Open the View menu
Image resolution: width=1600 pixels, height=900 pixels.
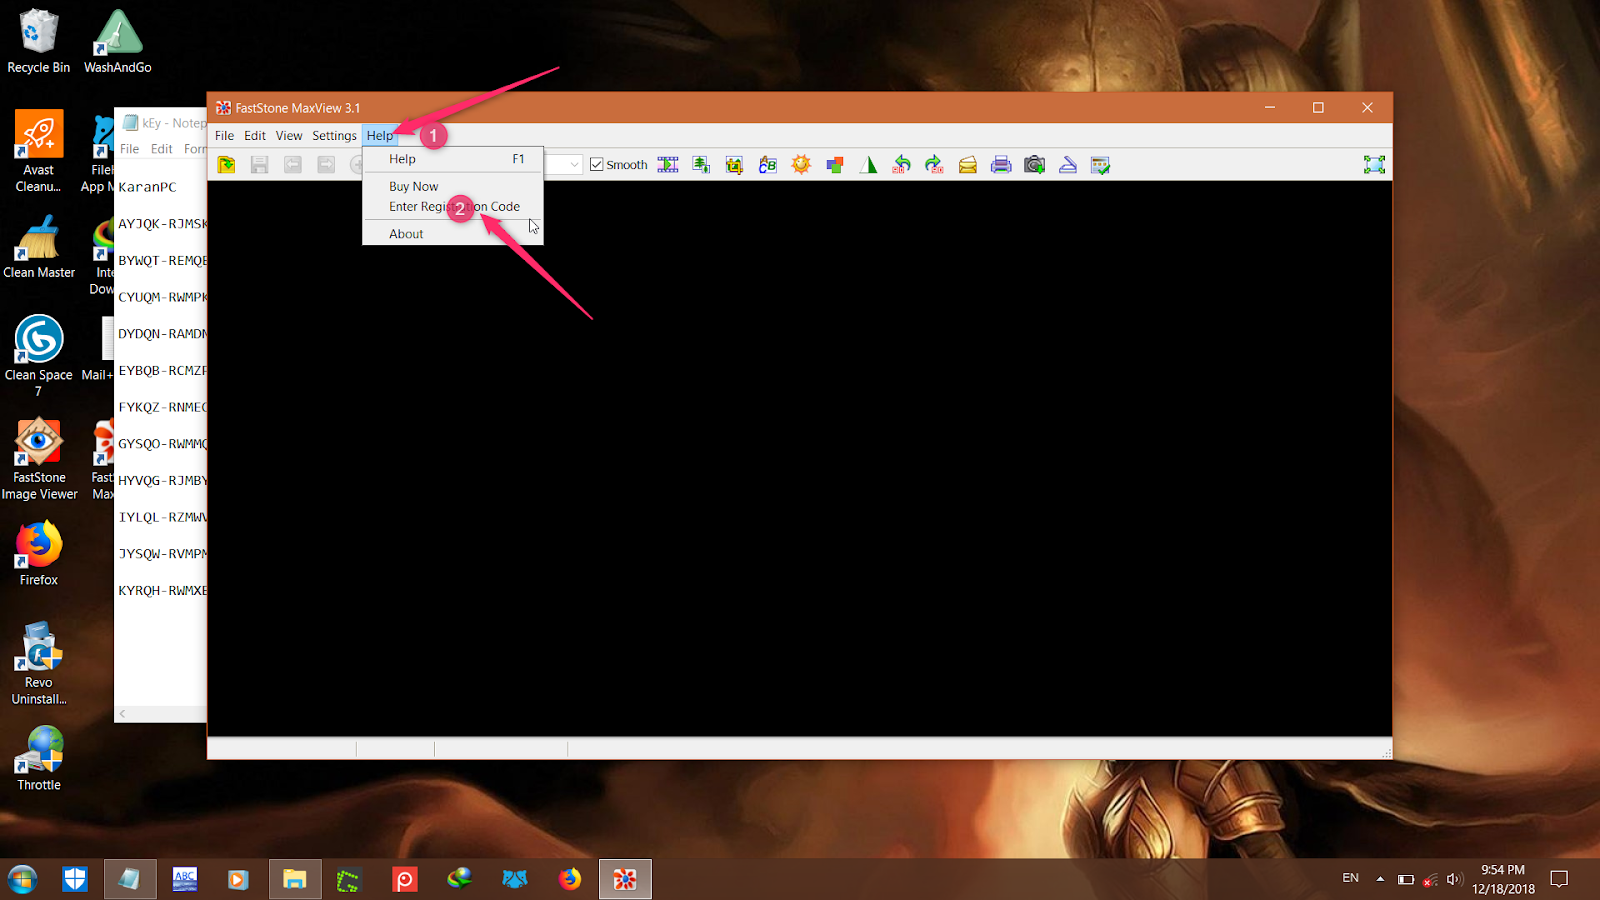(289, 136)
